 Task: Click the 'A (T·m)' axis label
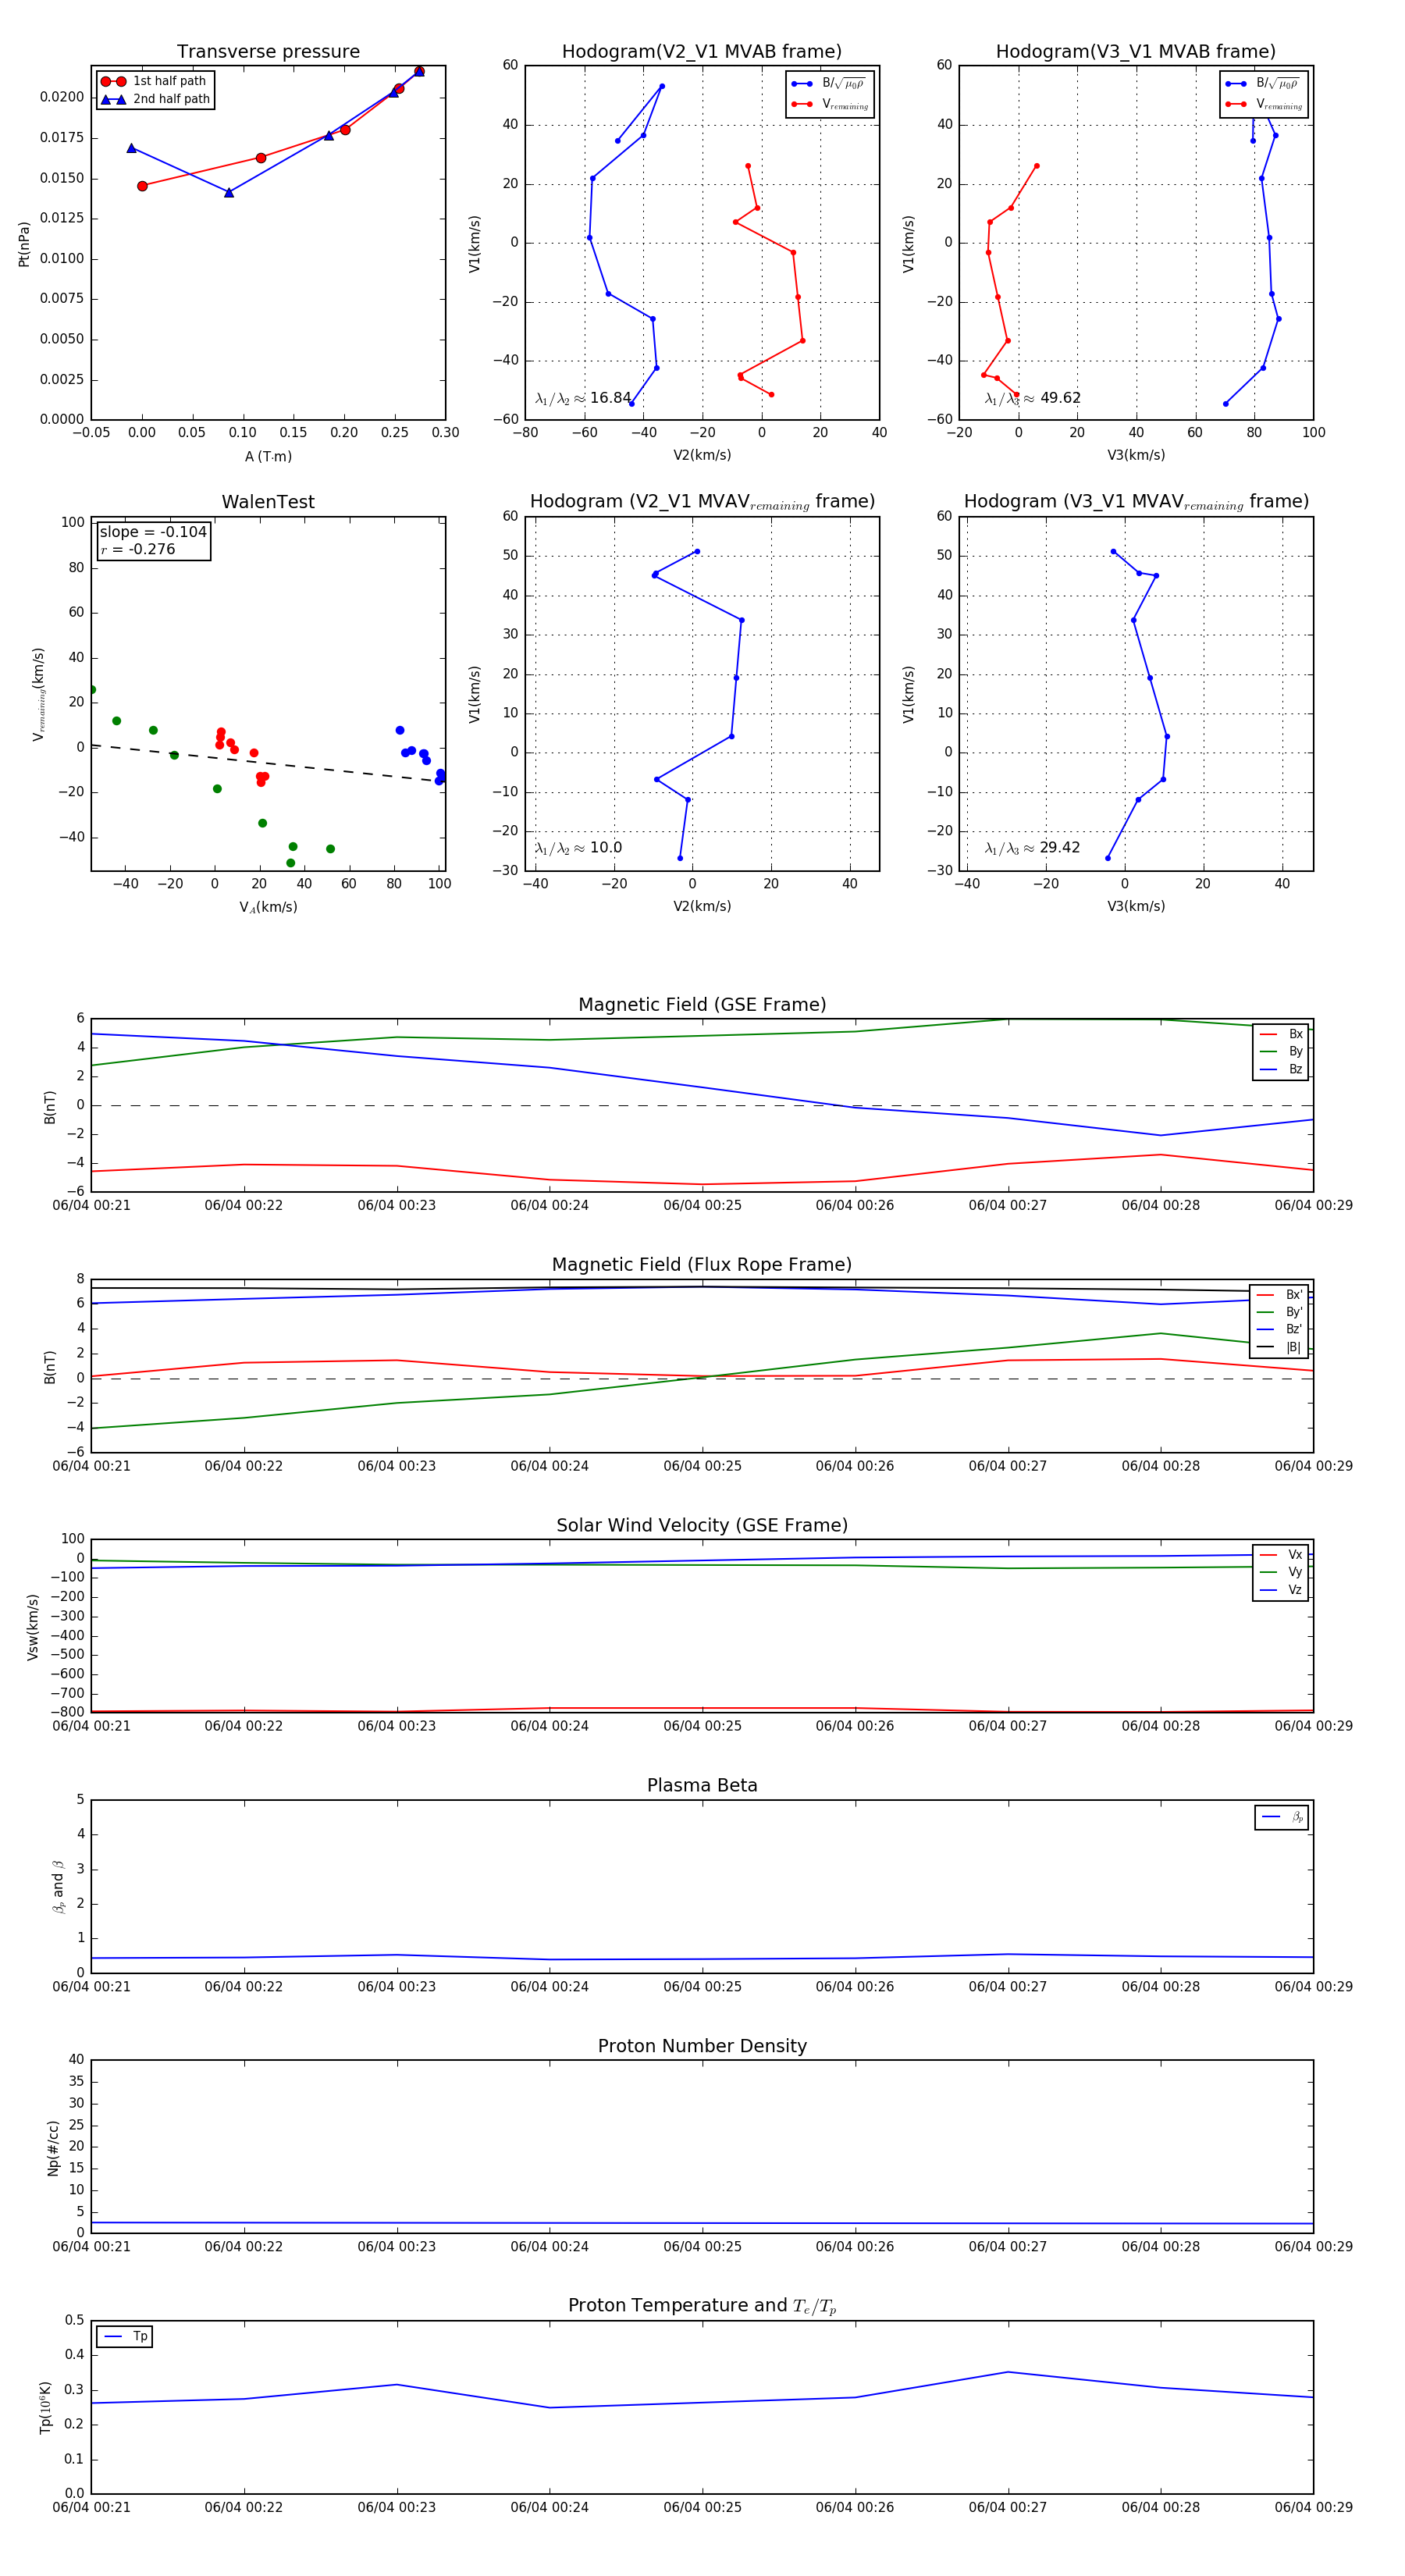pyautogui.click(x=268, y=456)
